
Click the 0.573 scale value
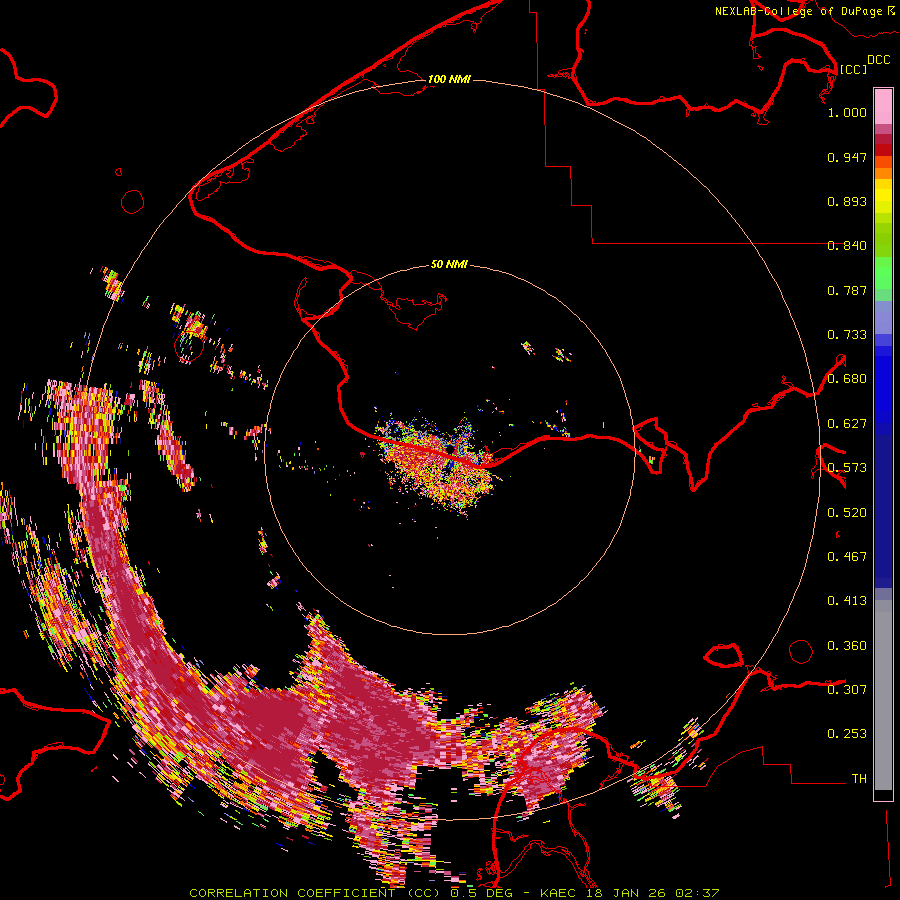tap(847, 468)
